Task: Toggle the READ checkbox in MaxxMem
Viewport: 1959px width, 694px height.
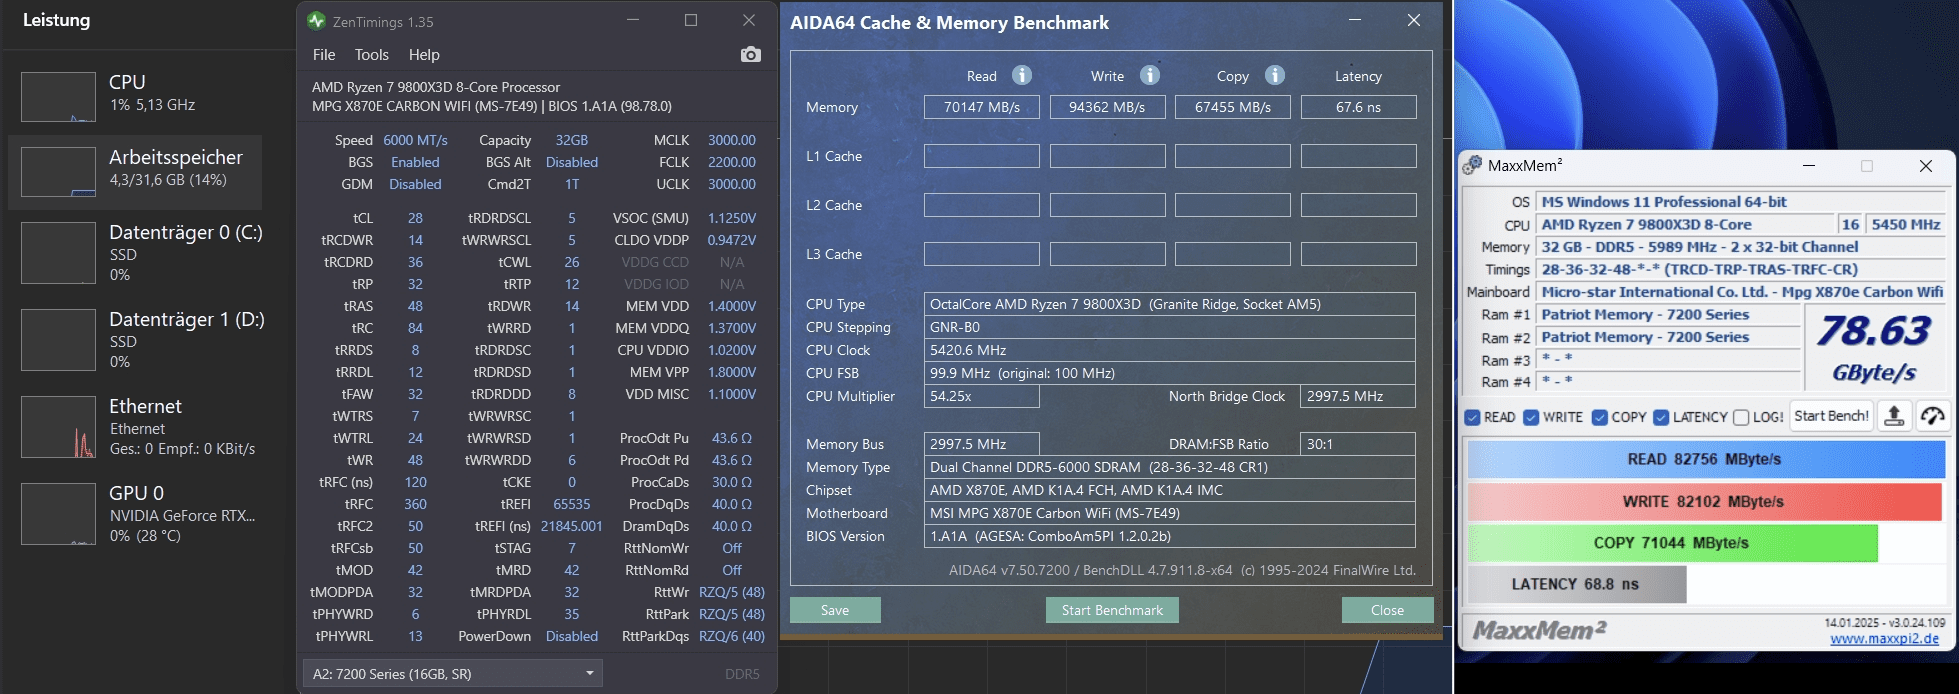Action: 1472,417
